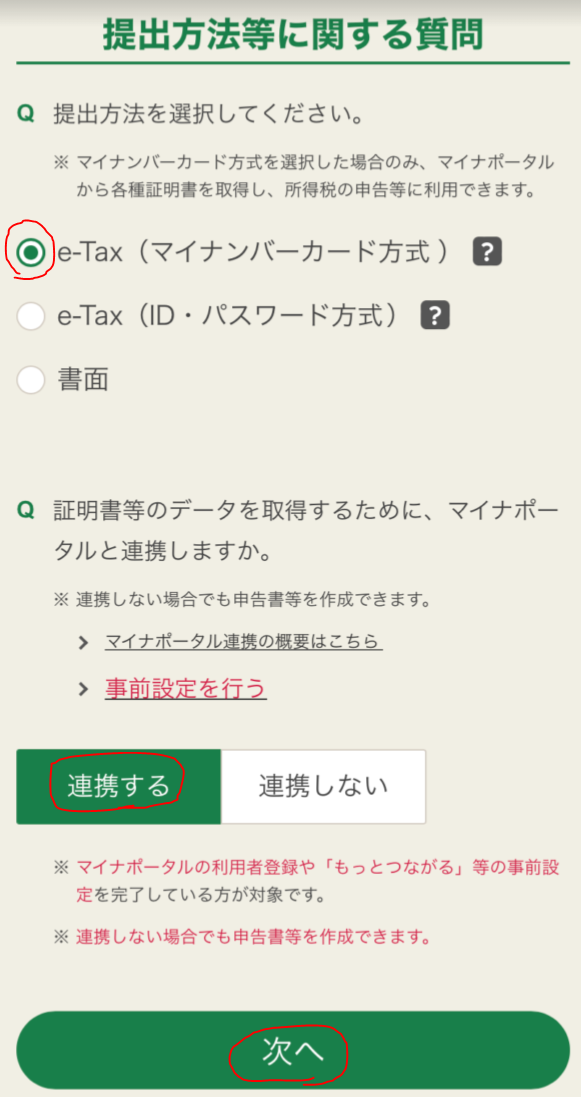Select e-Tax ID・パスワード方式 radio button

(x=31, y=316)
